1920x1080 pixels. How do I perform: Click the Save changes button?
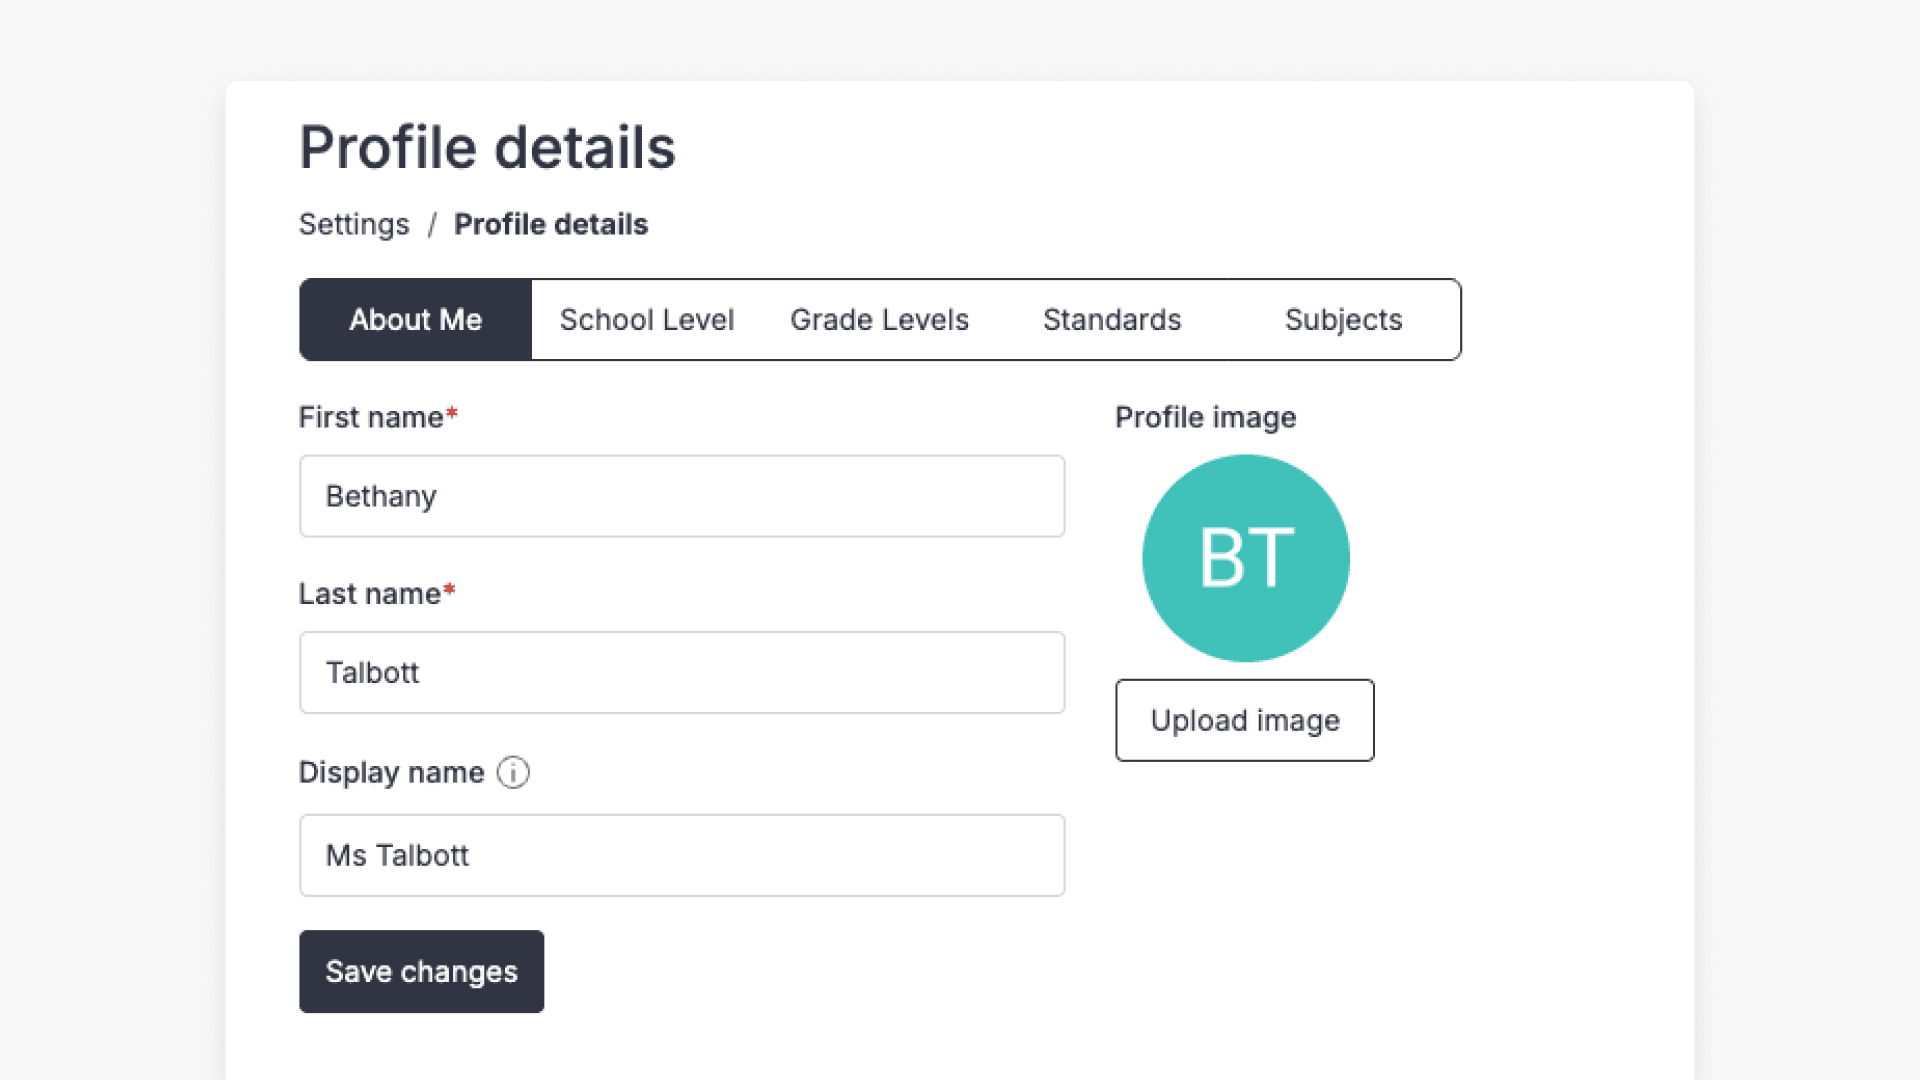click(422, 972)
